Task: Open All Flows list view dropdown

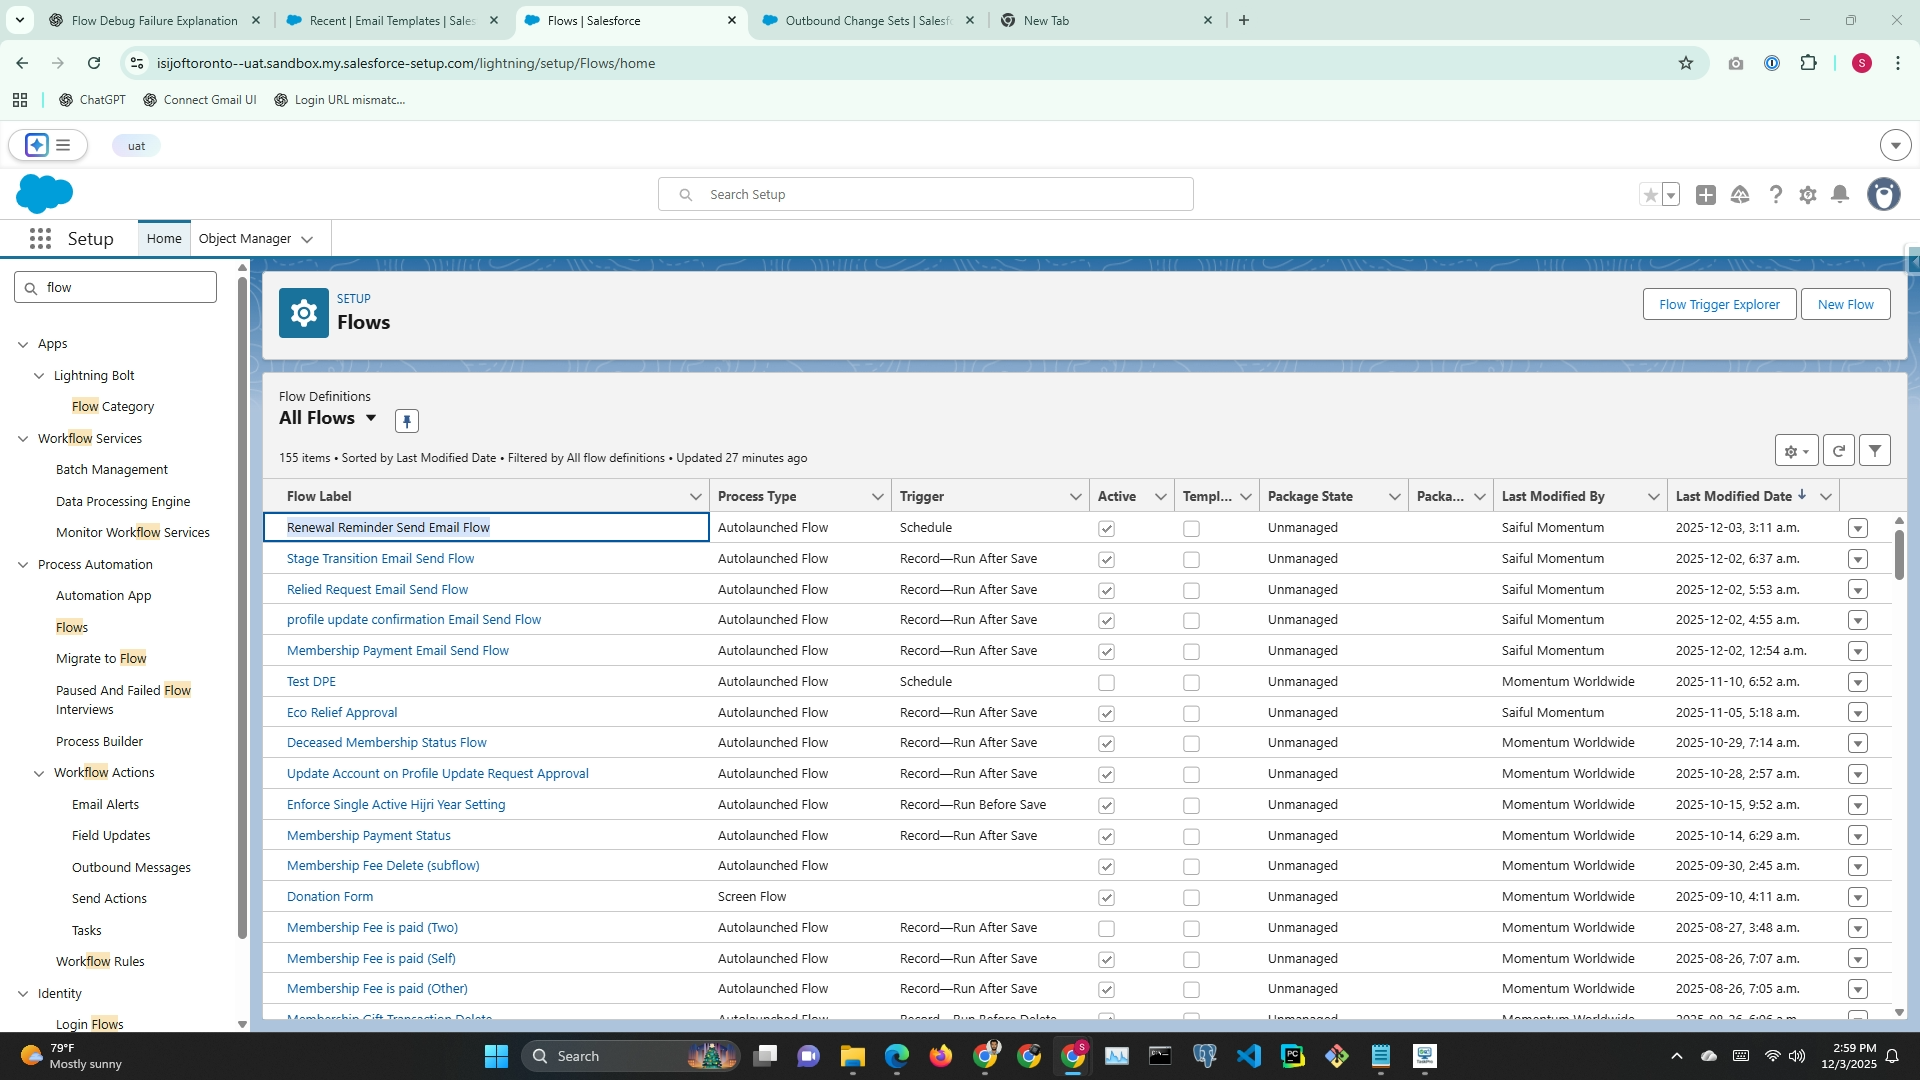Action: (371, 418)
